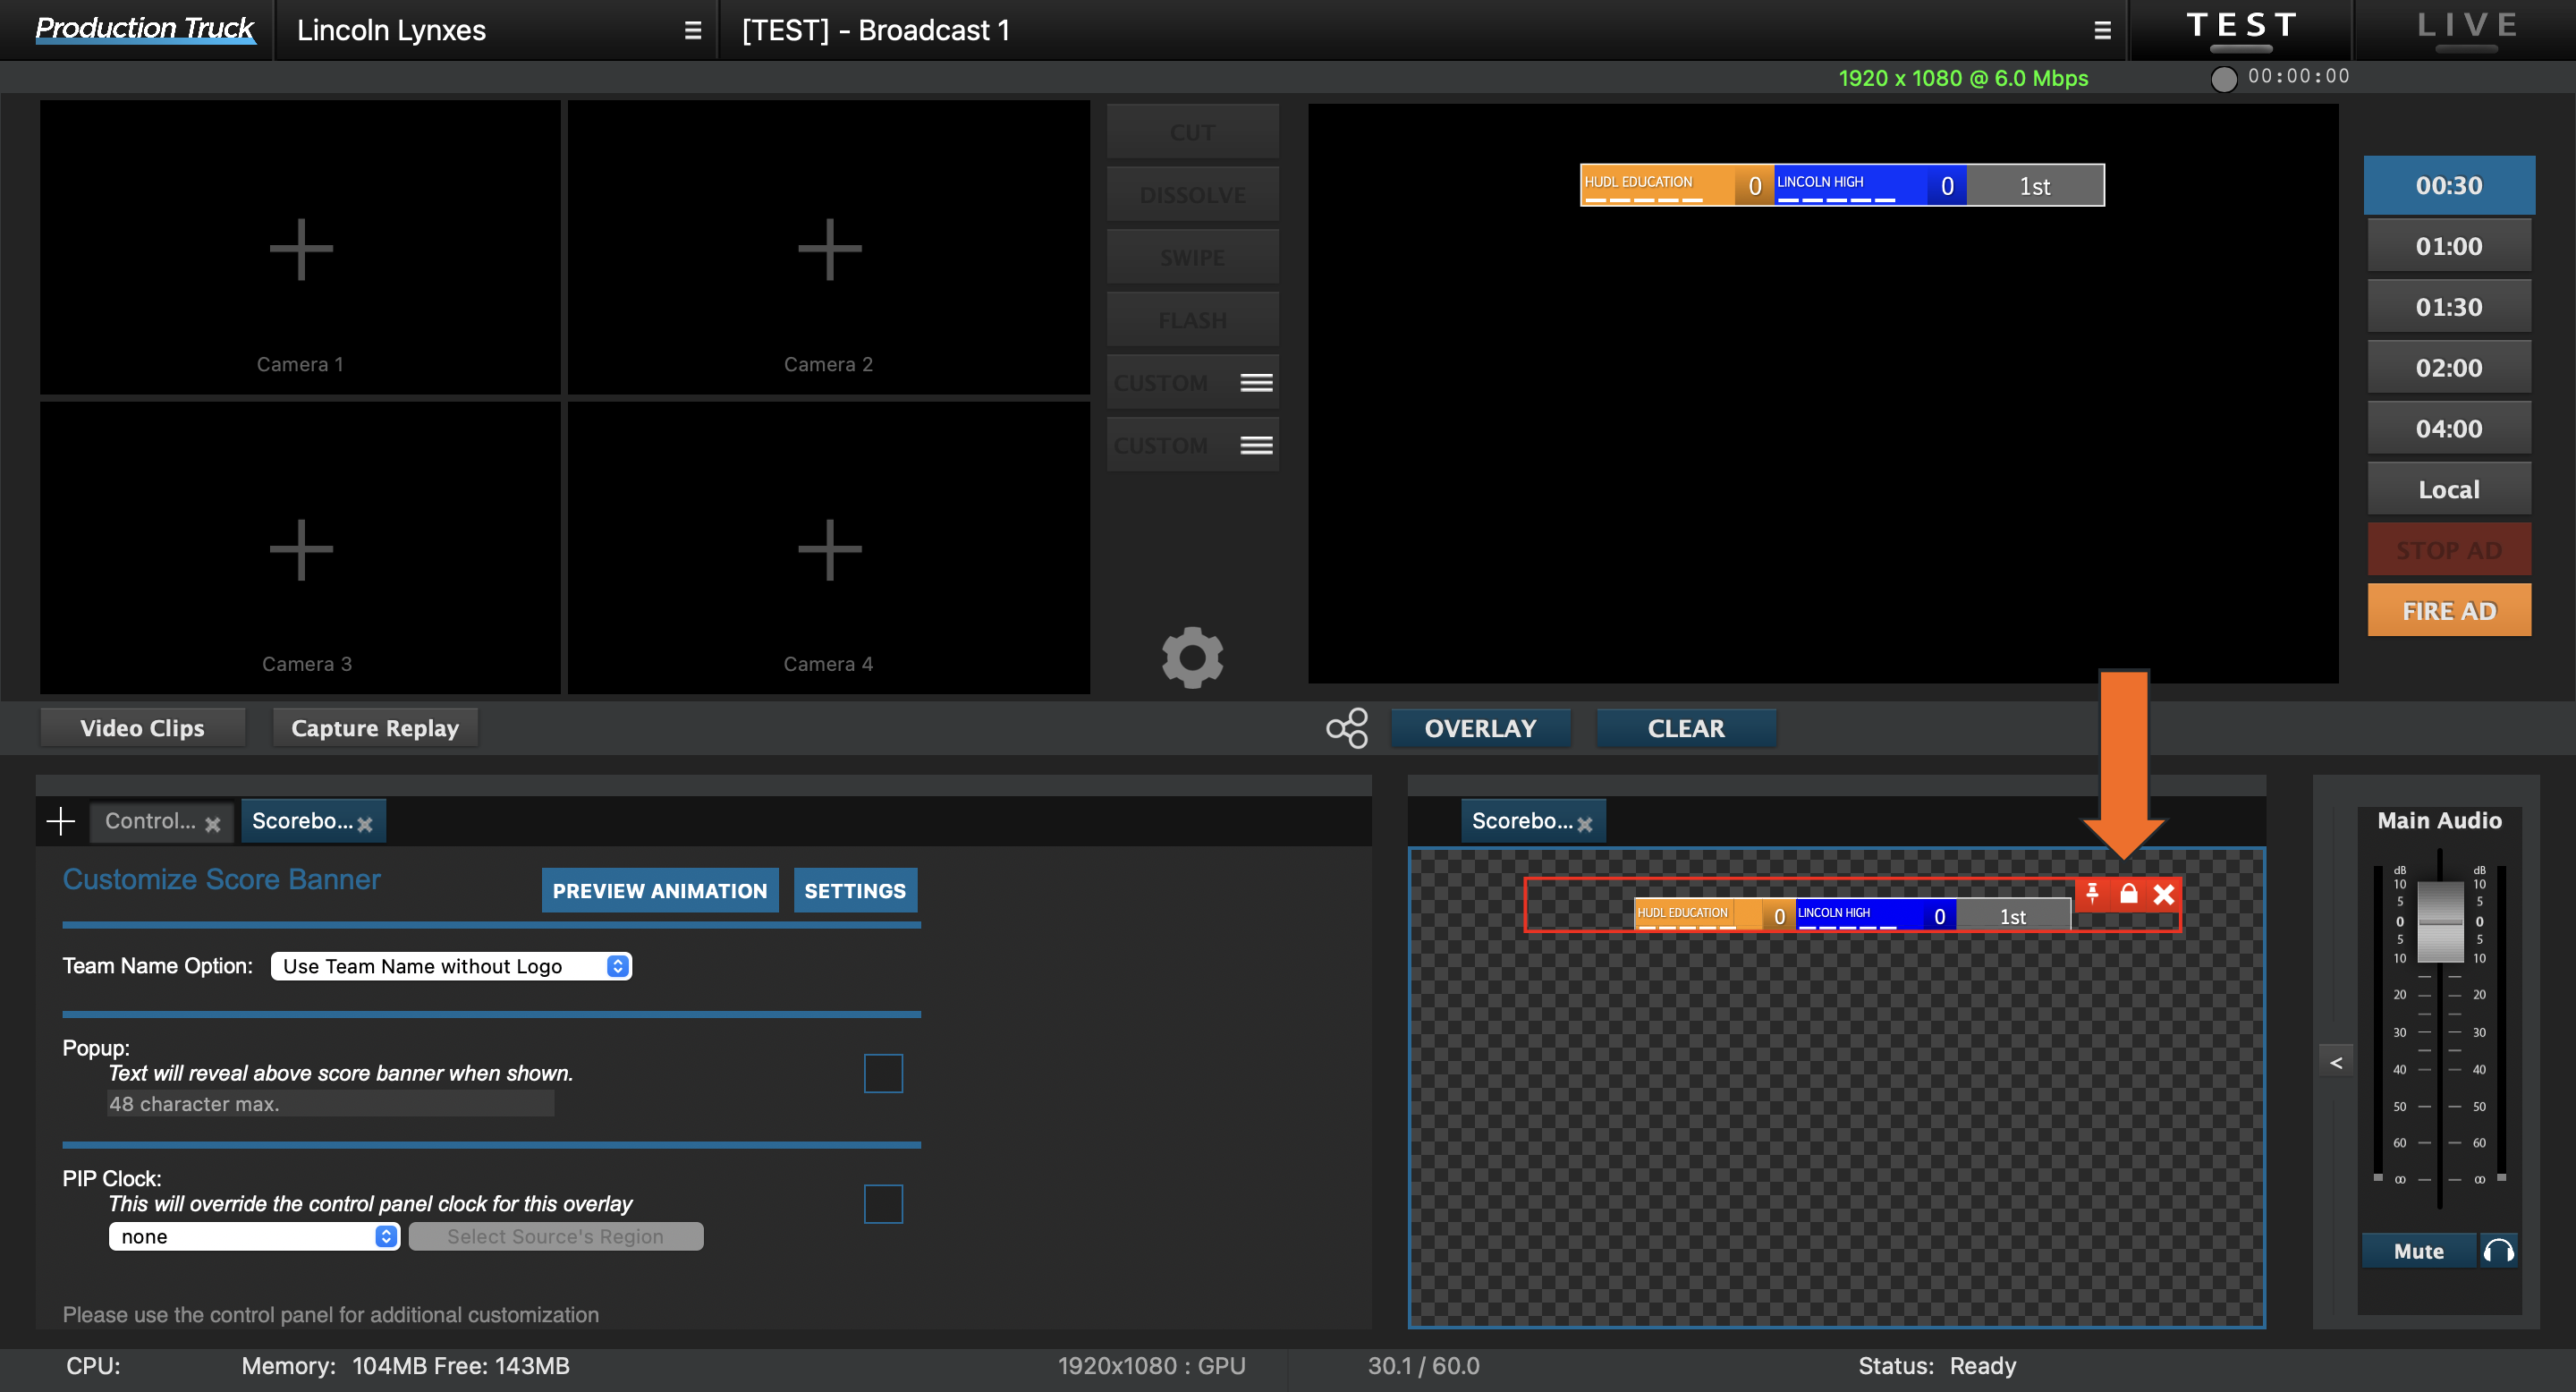2576x1392 pixels.
Task: Mute the Main Audio
Action: click(x=2419, y=1250)
